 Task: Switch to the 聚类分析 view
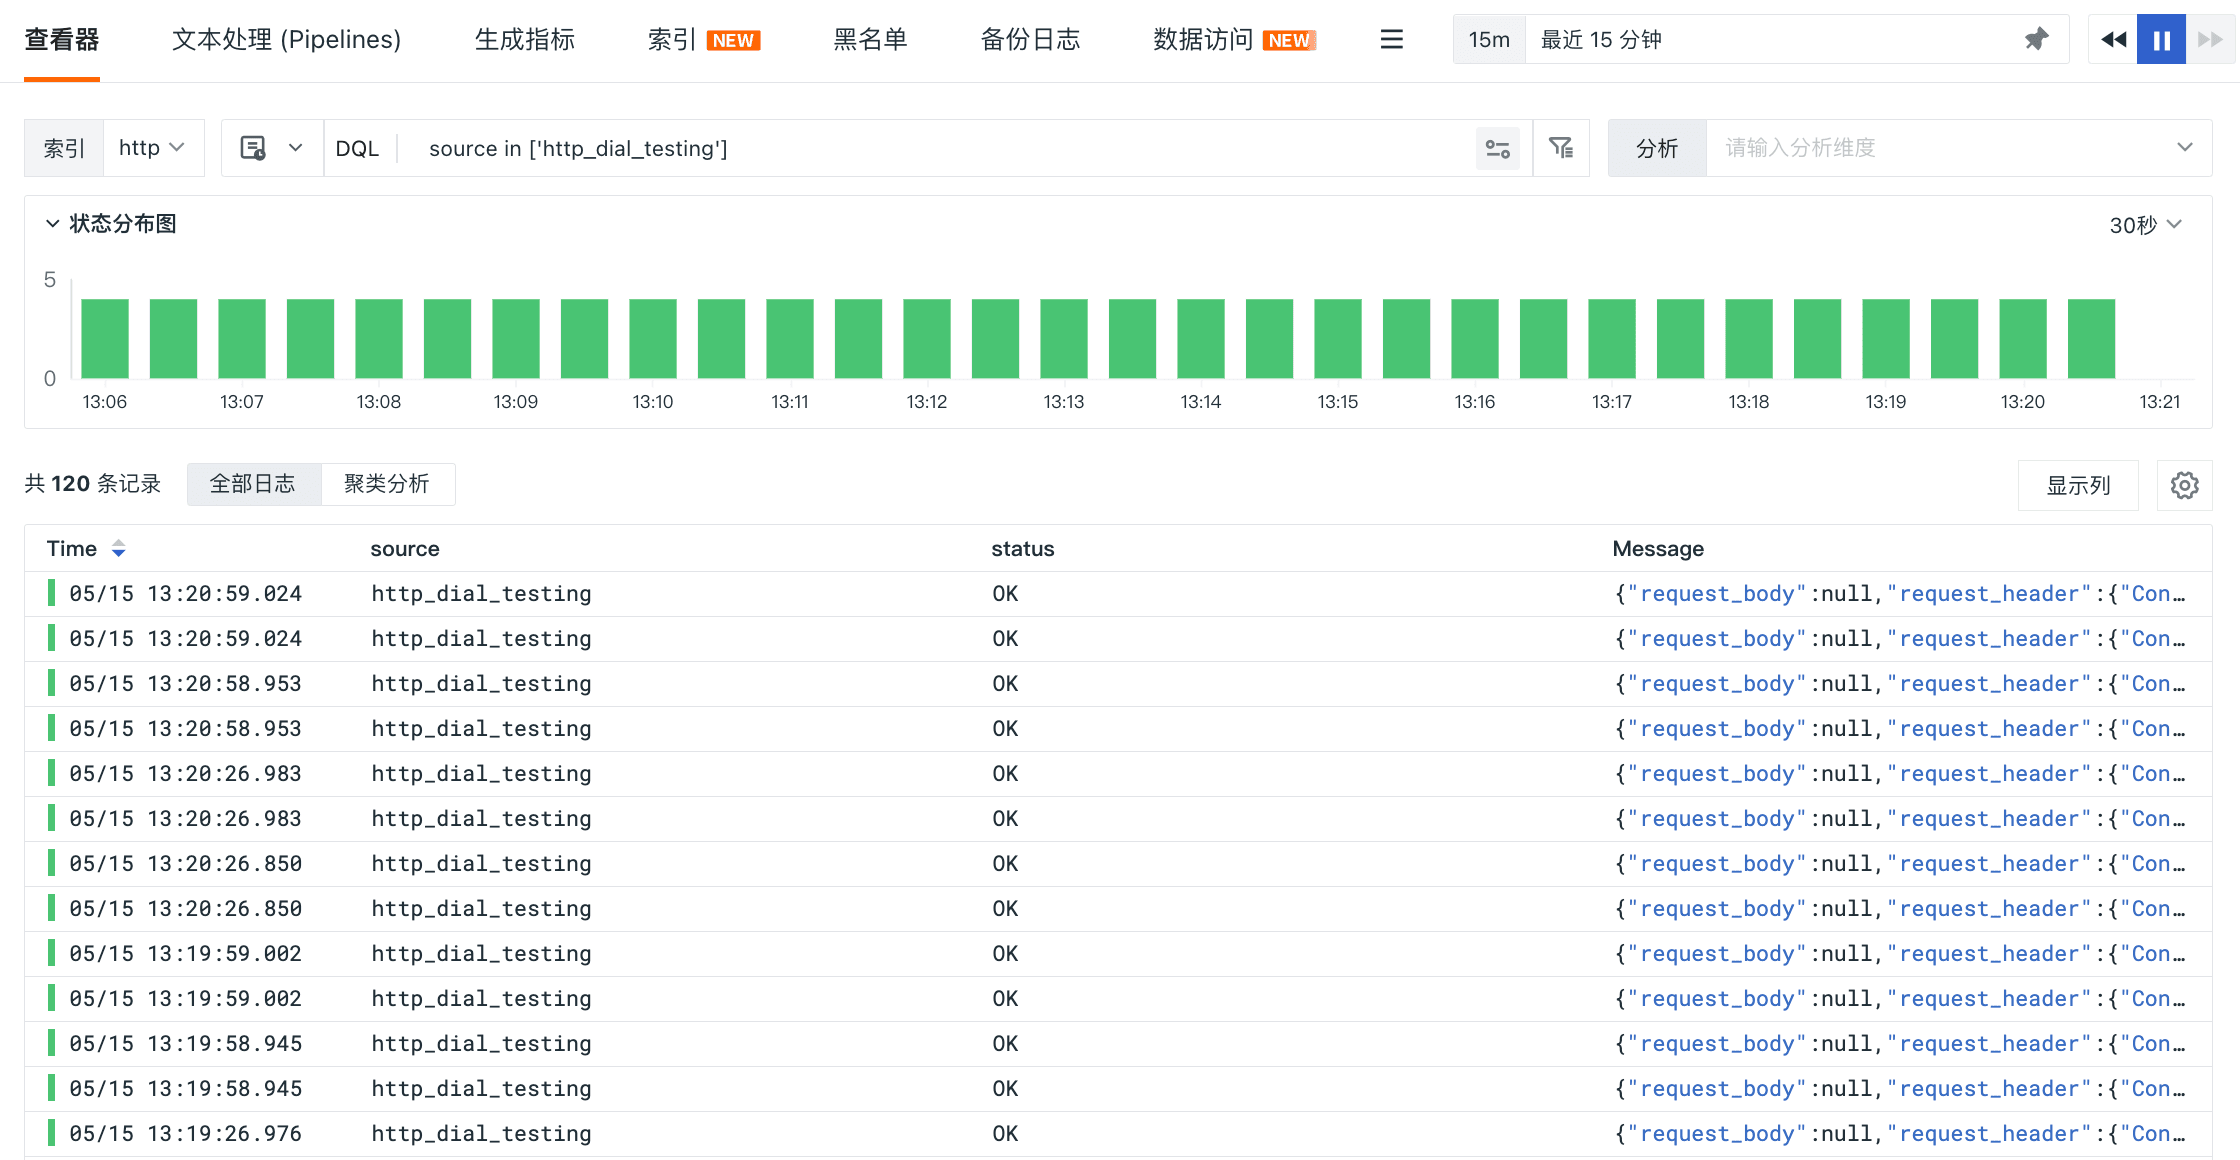387,484
